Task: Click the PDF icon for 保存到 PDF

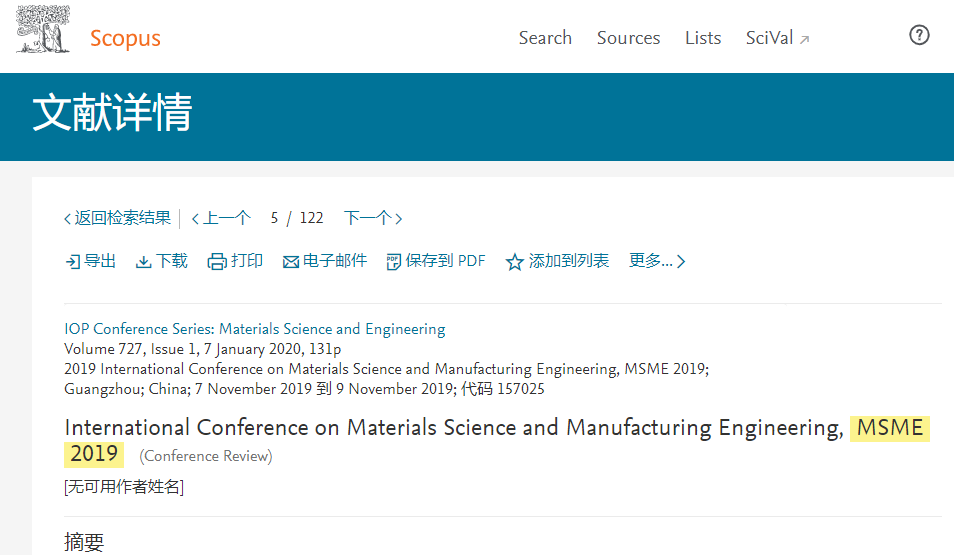Action: pyautogui.click(x=394, y=262)
